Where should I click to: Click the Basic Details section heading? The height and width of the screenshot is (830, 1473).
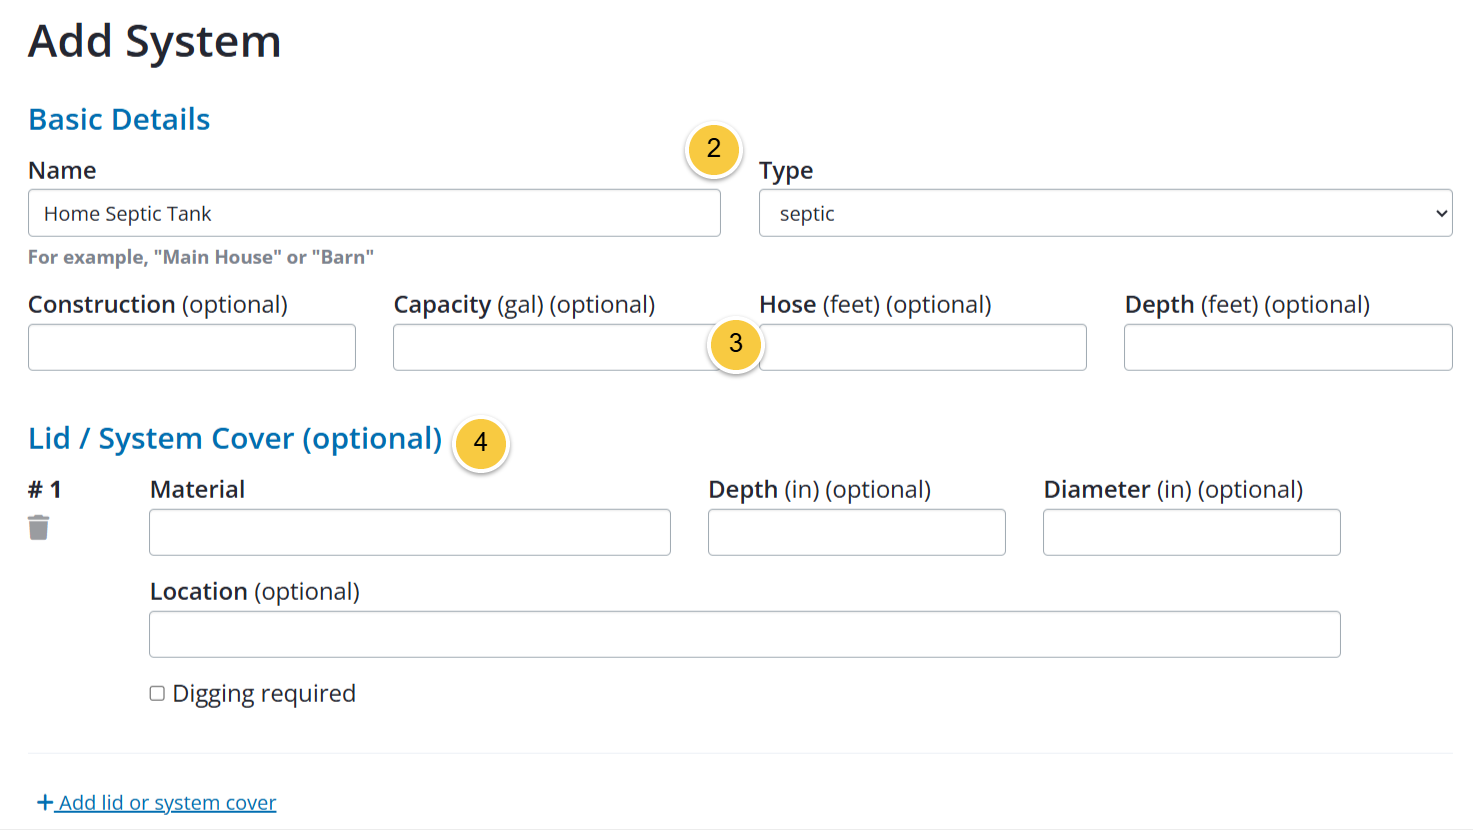119,119
